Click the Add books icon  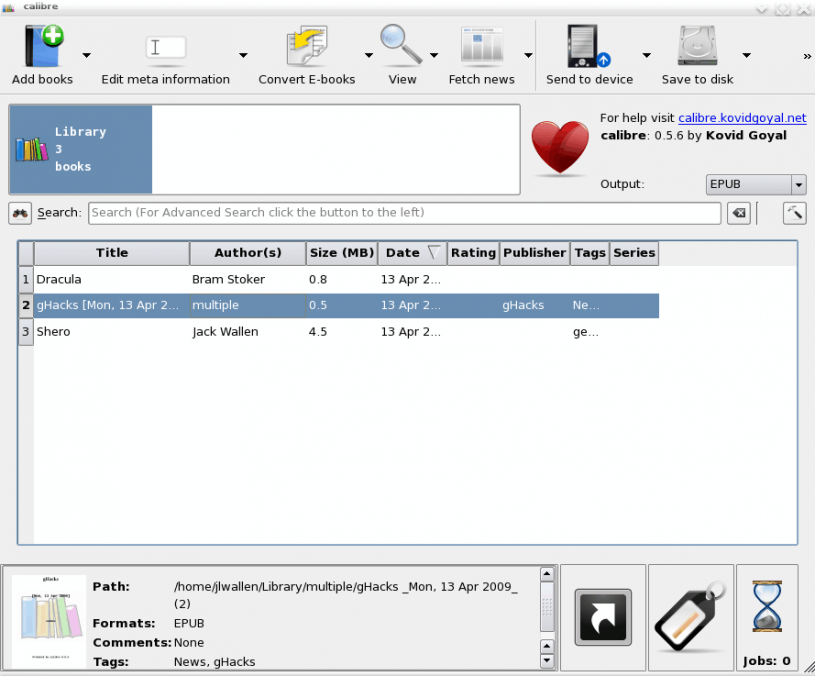(x=44, y=46)
